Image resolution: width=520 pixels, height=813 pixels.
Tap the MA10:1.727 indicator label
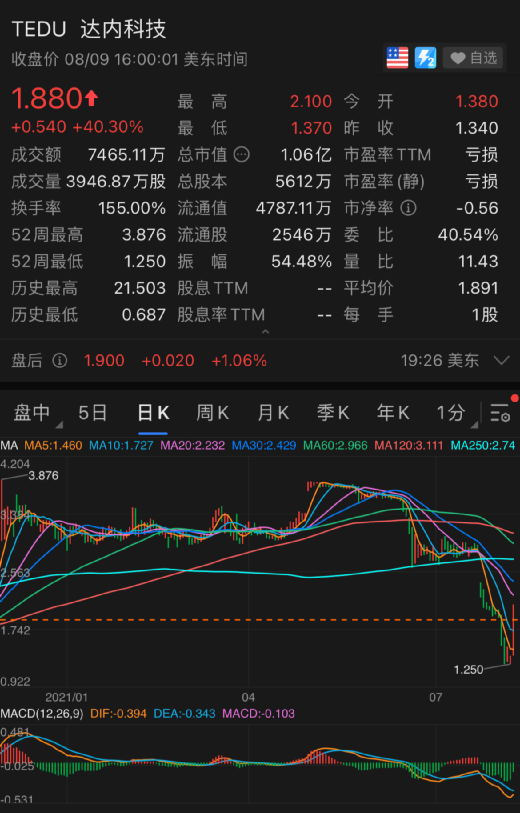click(121, 445)
